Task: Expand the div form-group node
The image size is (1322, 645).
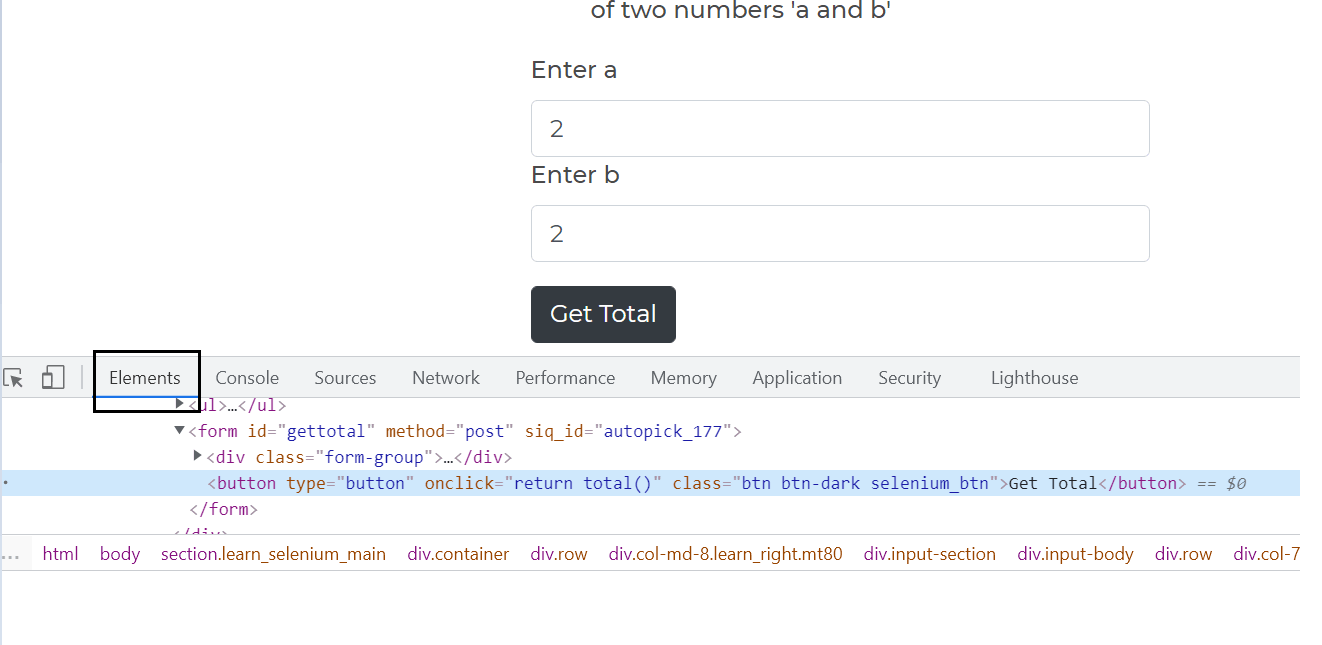Action: click(198, 457)
